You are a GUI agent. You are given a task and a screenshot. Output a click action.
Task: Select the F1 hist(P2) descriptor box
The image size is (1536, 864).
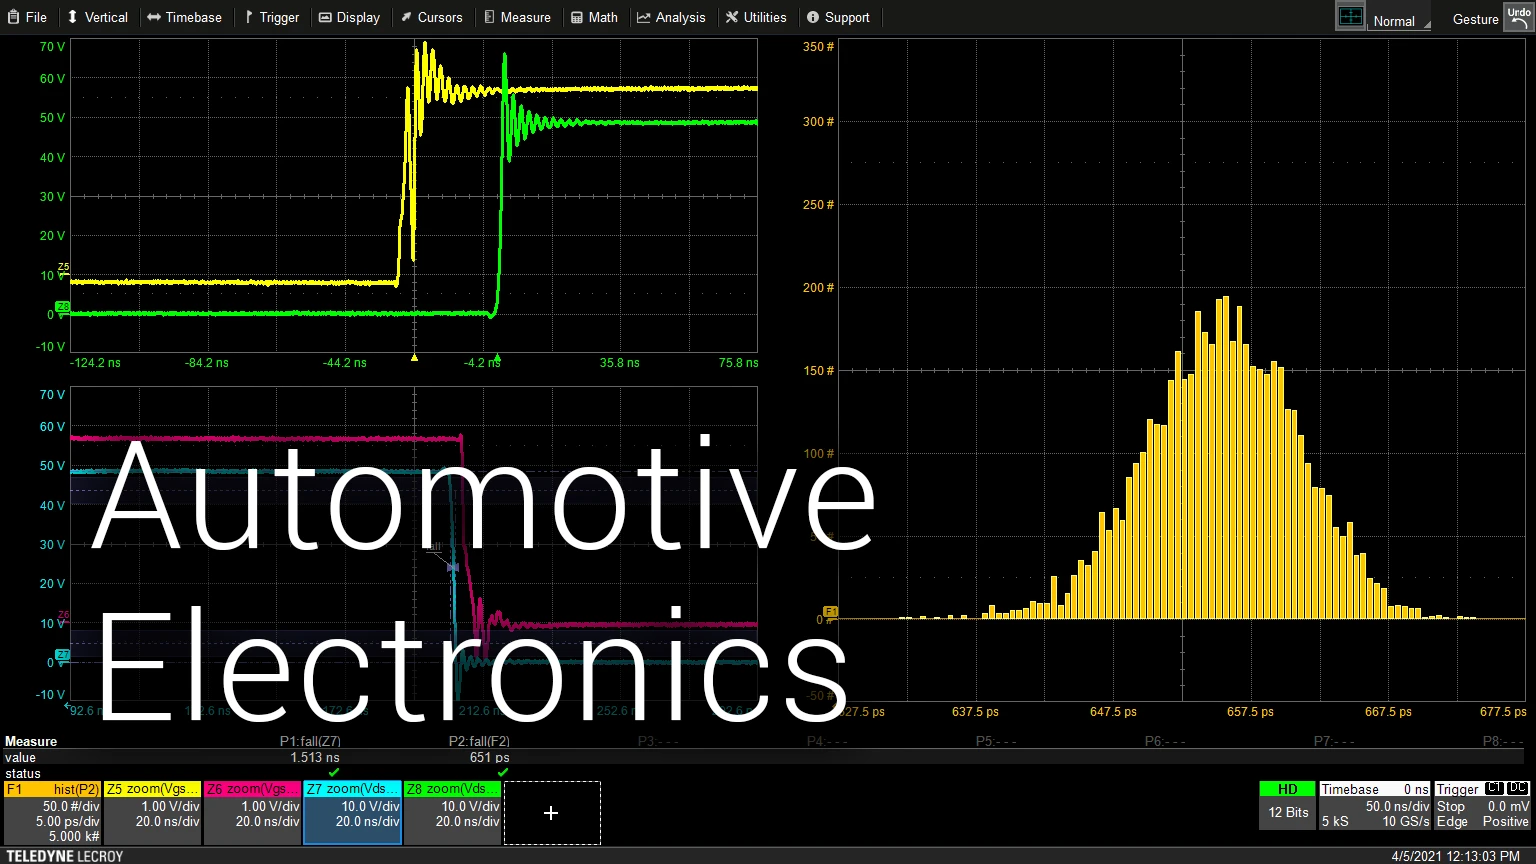[x=52, y=813]
